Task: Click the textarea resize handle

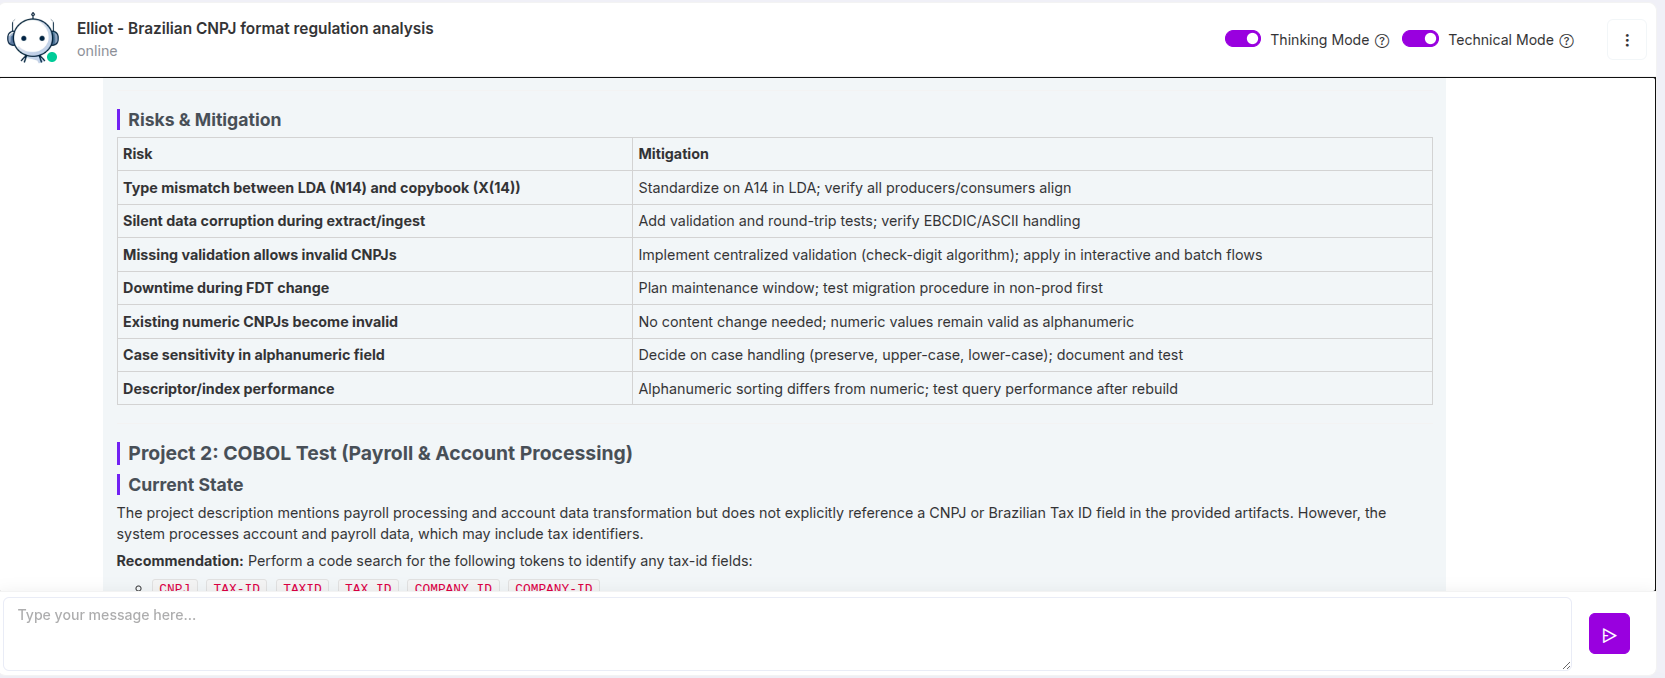Action: [1565, 665]
